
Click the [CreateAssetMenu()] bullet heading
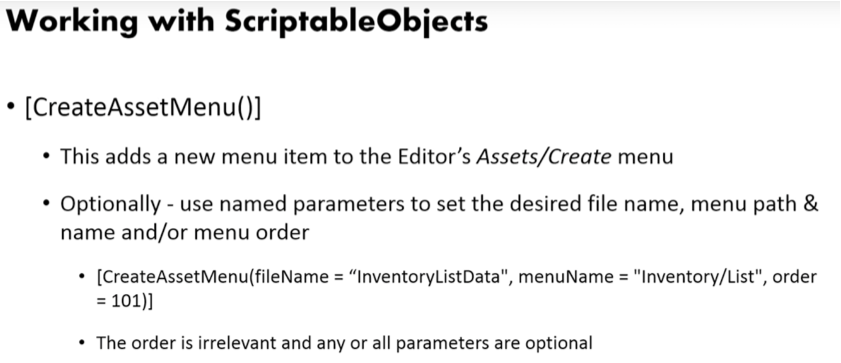[143, 109]
